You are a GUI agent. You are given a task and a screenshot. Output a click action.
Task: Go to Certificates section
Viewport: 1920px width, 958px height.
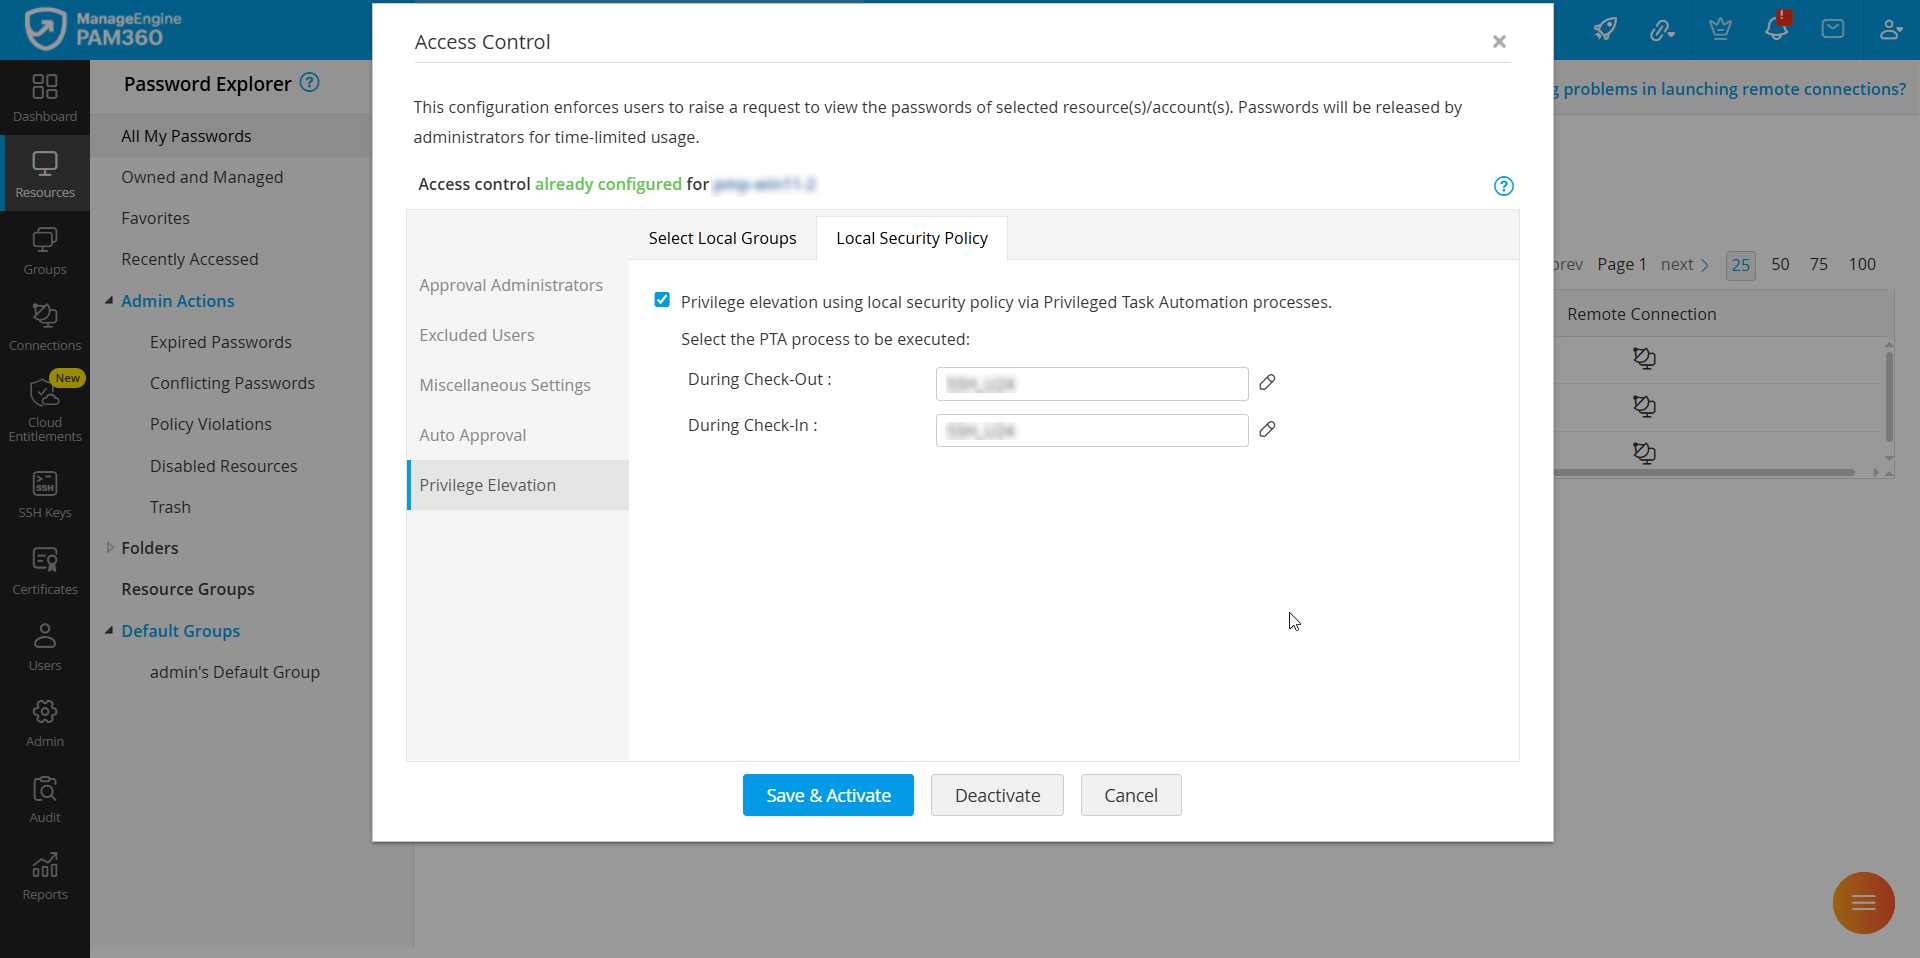[45, 571]
